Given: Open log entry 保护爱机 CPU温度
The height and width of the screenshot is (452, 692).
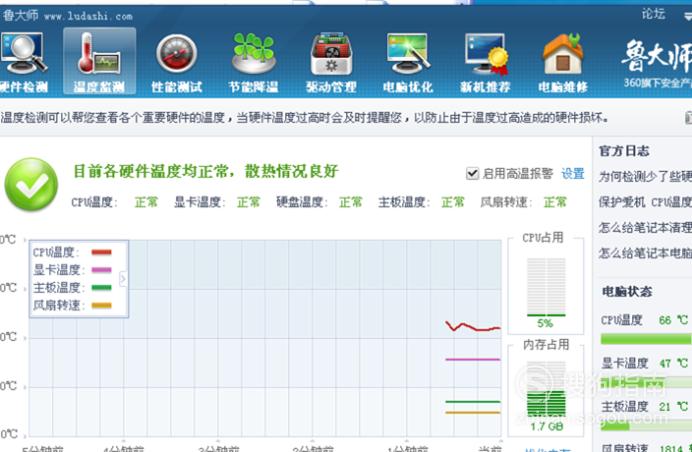Looking at the screenshot, I should click(645, 202).
